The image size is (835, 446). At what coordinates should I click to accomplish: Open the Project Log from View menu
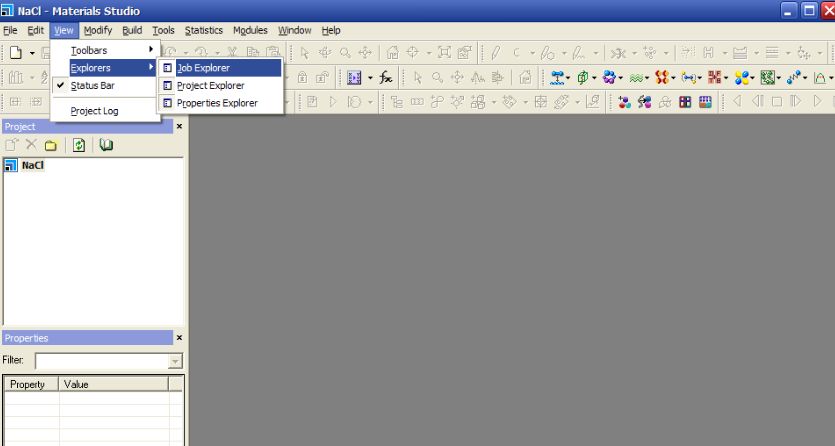click(x=94, y=111)
